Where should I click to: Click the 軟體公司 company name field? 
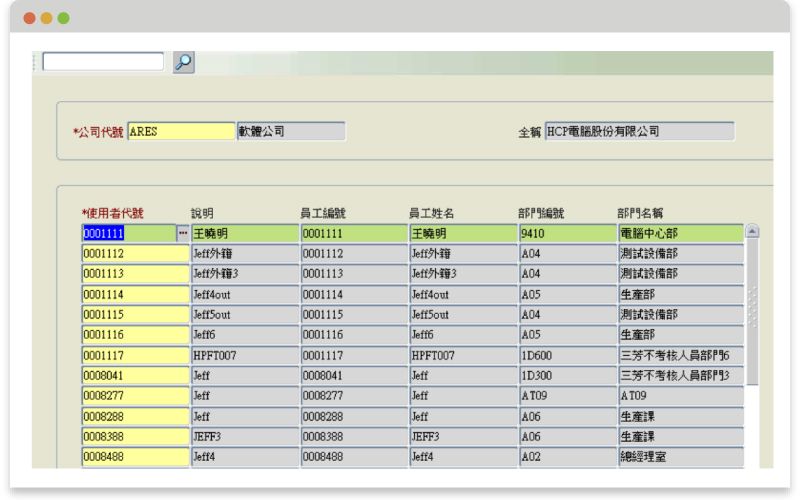click(x=291, y=131)
